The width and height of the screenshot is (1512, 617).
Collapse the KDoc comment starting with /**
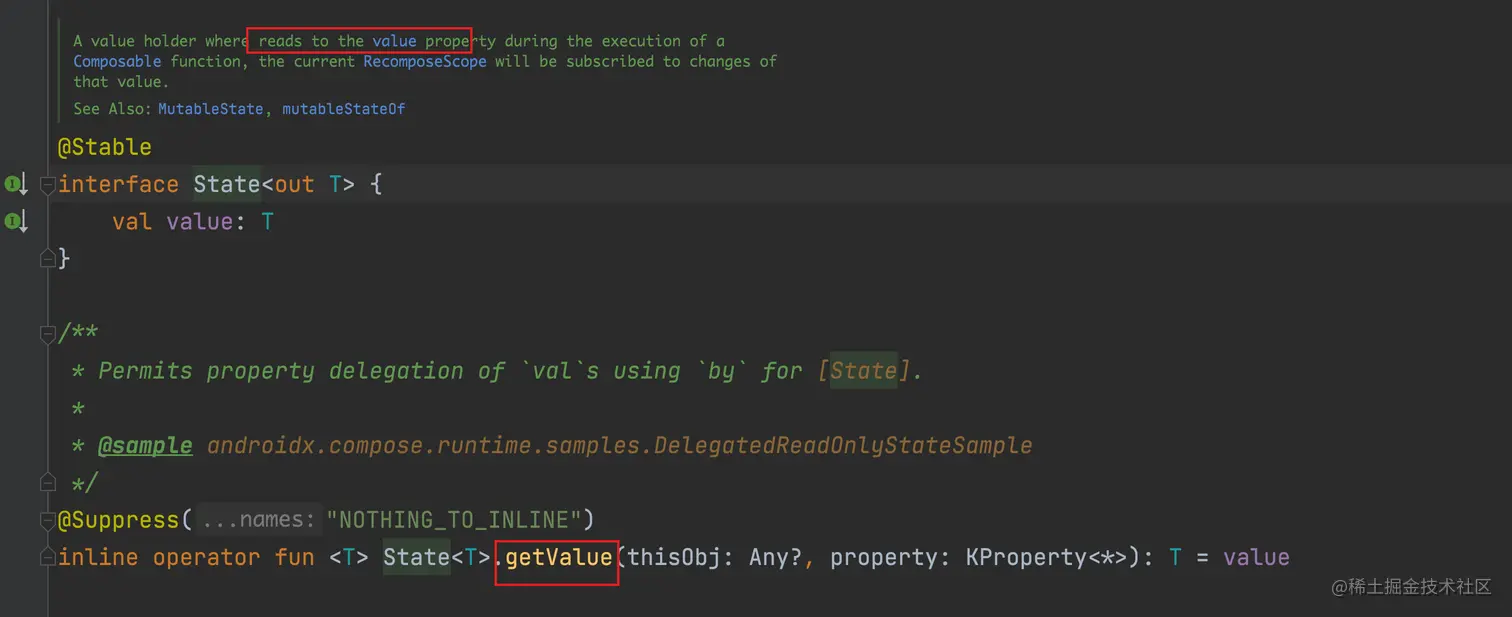pos(46,333)
